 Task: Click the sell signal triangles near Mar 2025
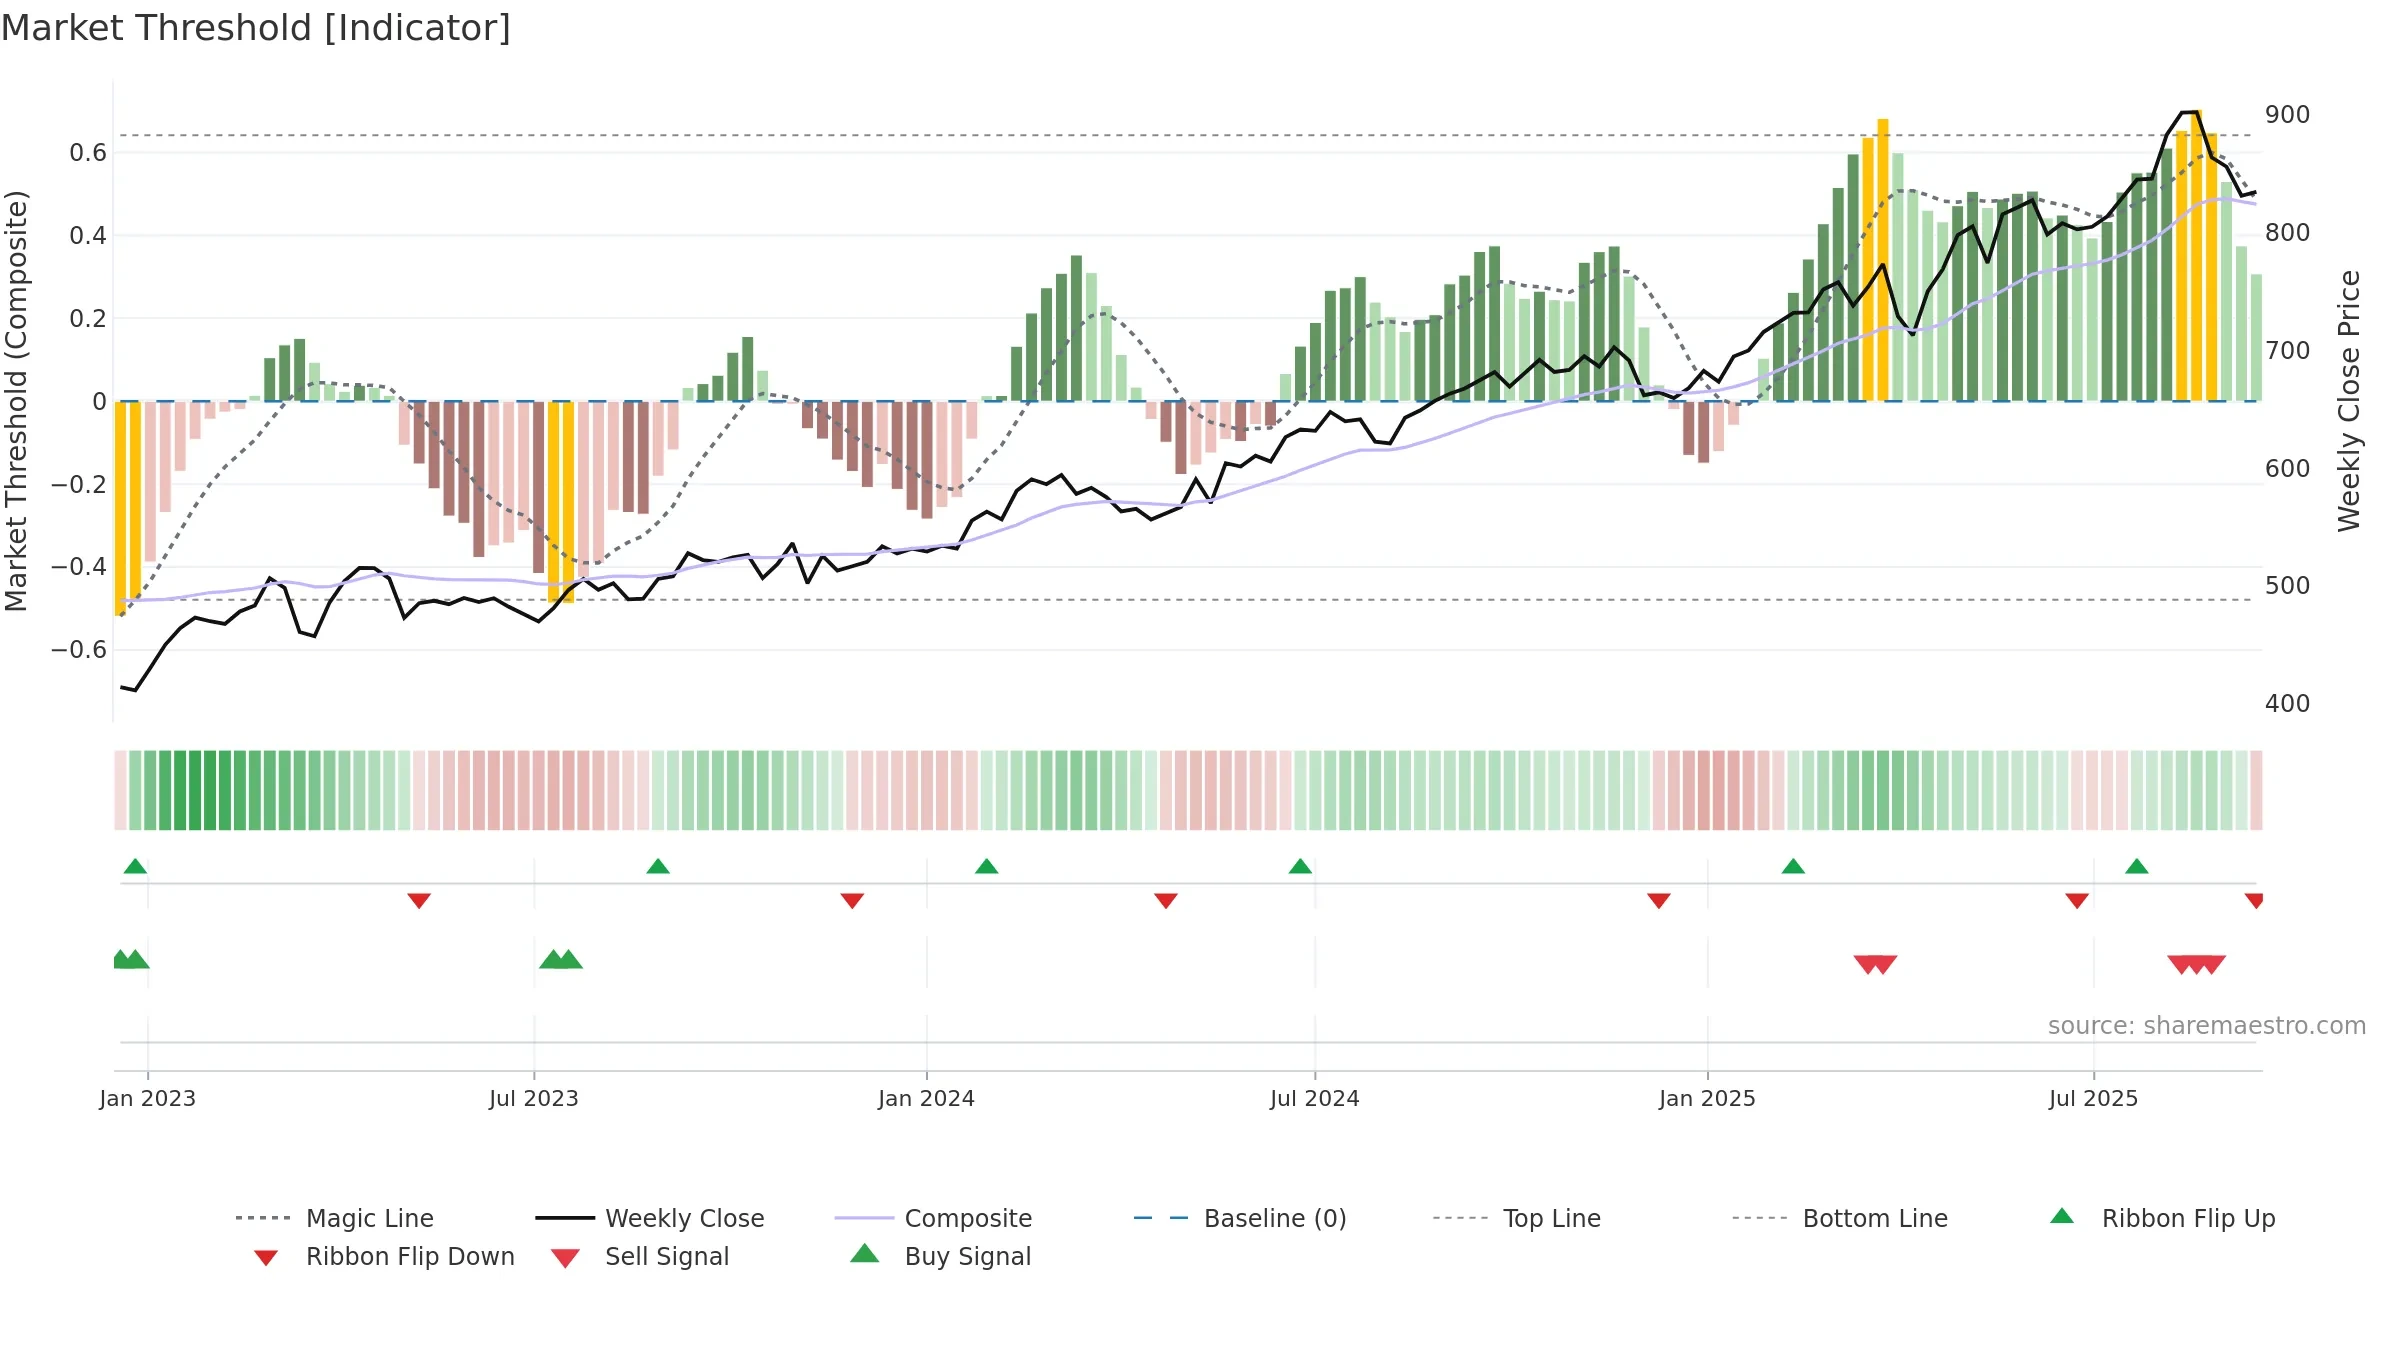(1875, 965)
